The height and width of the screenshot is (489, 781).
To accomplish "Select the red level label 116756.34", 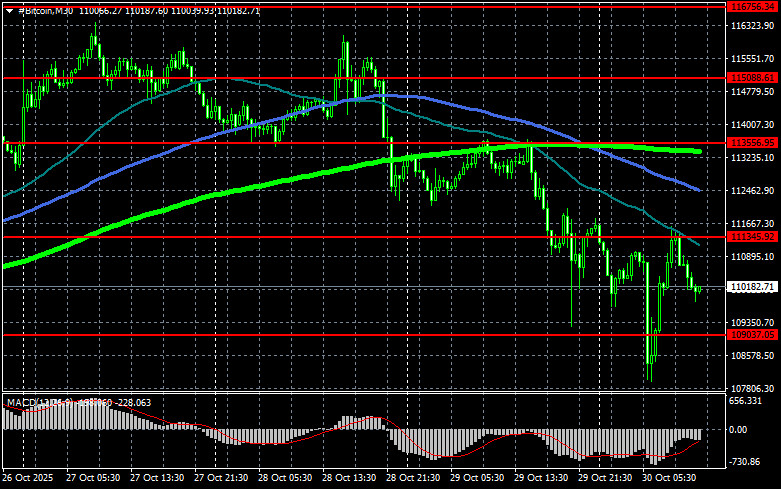I will tap(752, 6).
